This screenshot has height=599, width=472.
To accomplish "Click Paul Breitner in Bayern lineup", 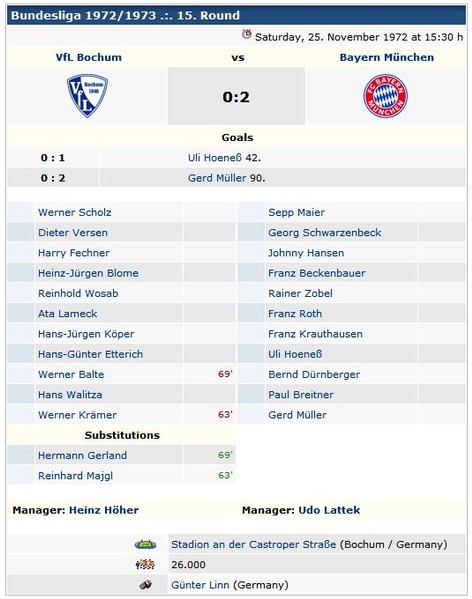I will coord(301,395).
